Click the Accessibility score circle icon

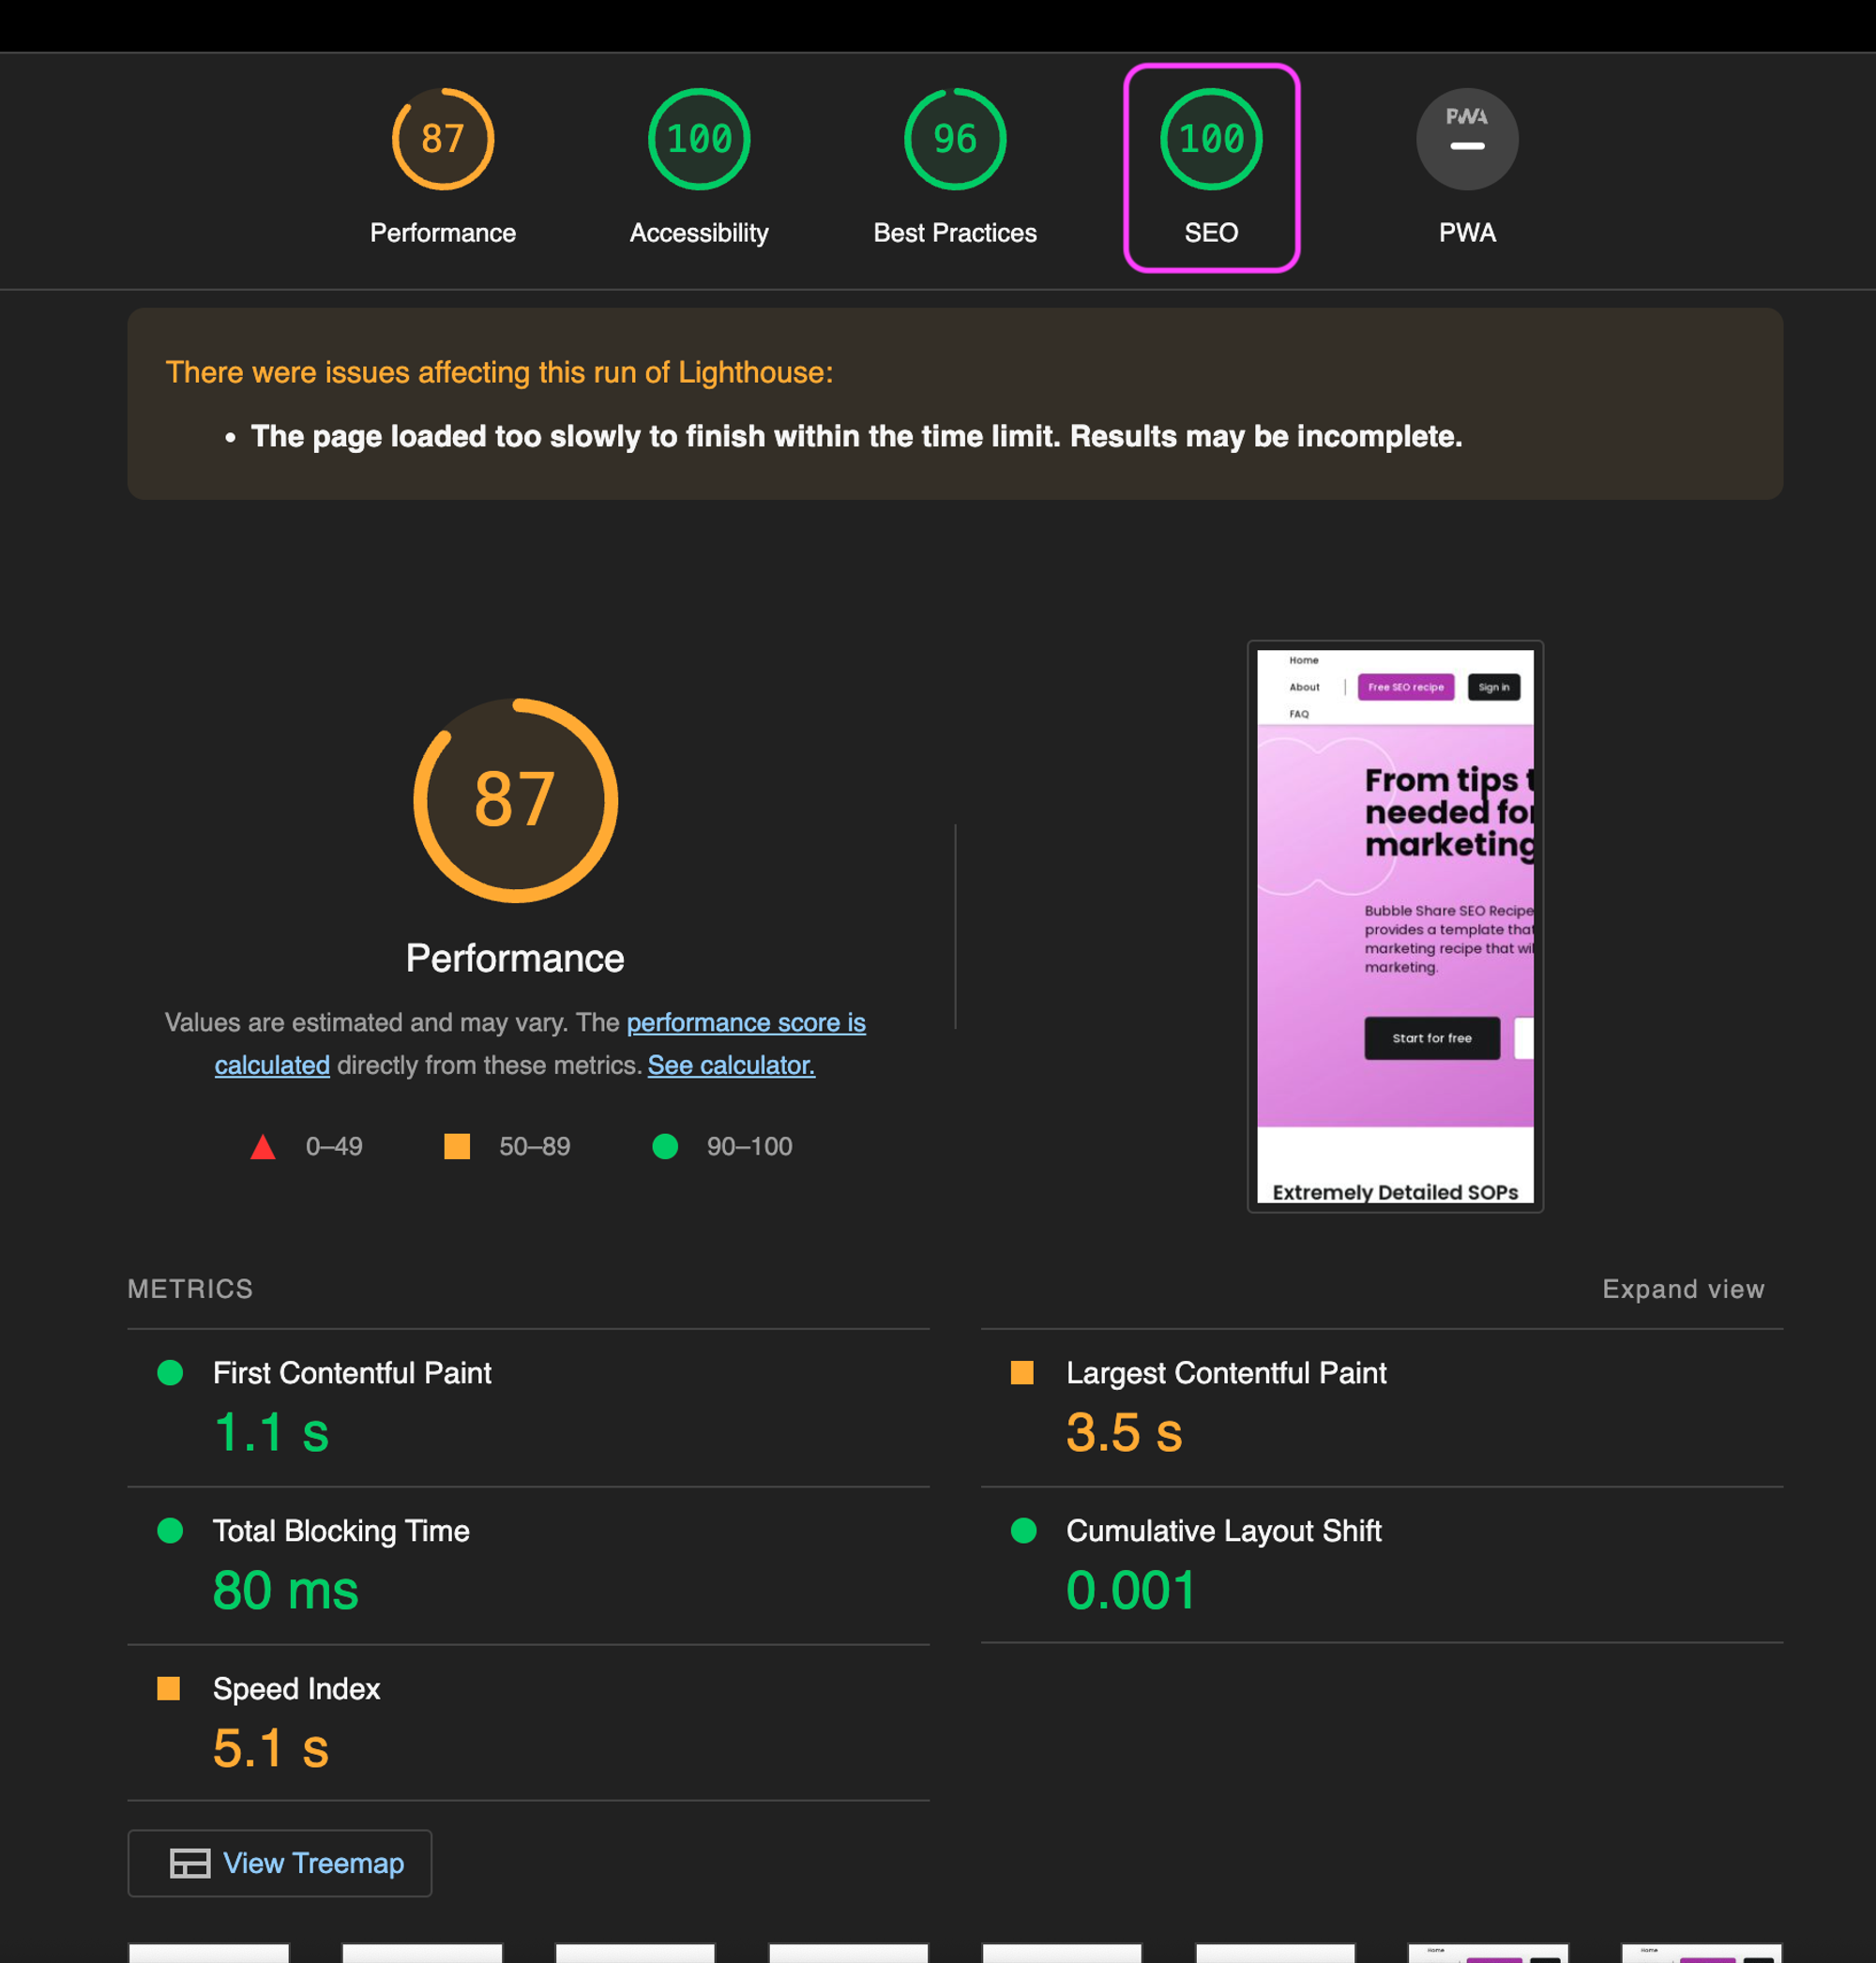[698, 139]
